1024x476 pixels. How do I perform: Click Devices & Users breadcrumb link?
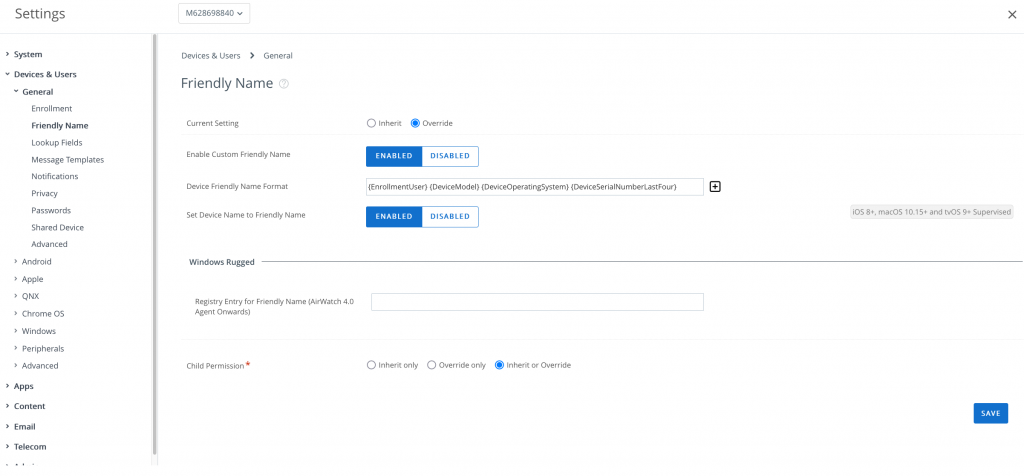210,56
